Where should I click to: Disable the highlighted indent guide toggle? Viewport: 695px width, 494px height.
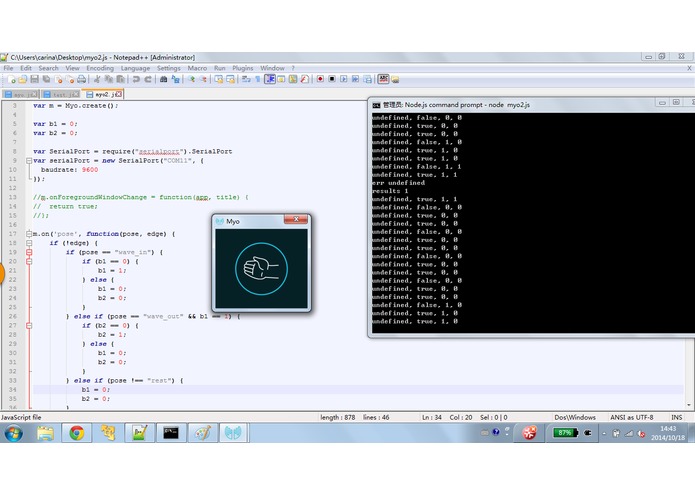(x=269, y=79)
